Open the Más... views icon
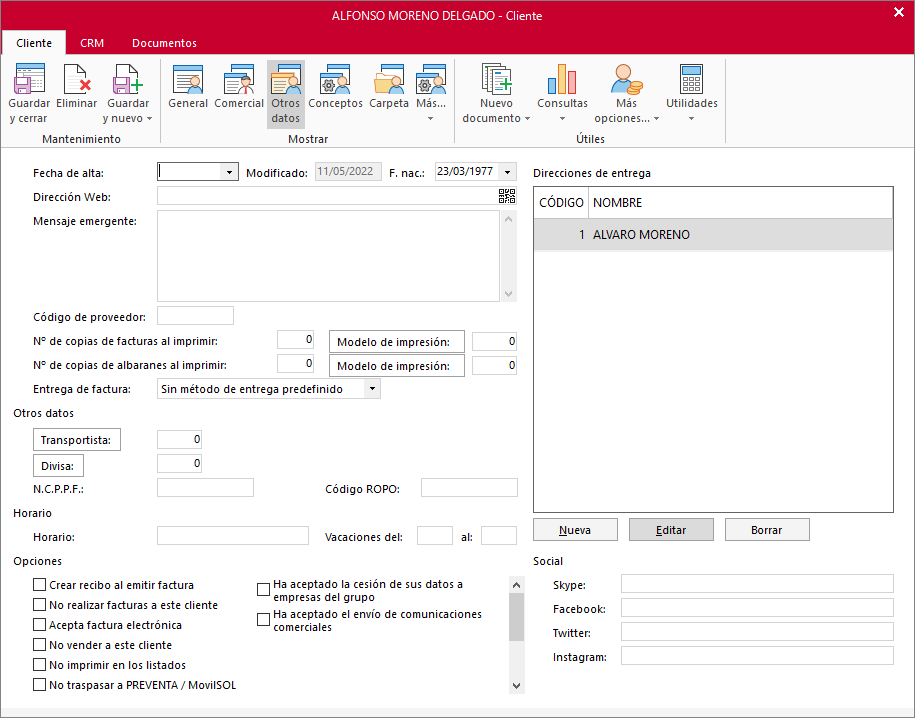Screen dimensions: 915x718 tap(431, 79)
